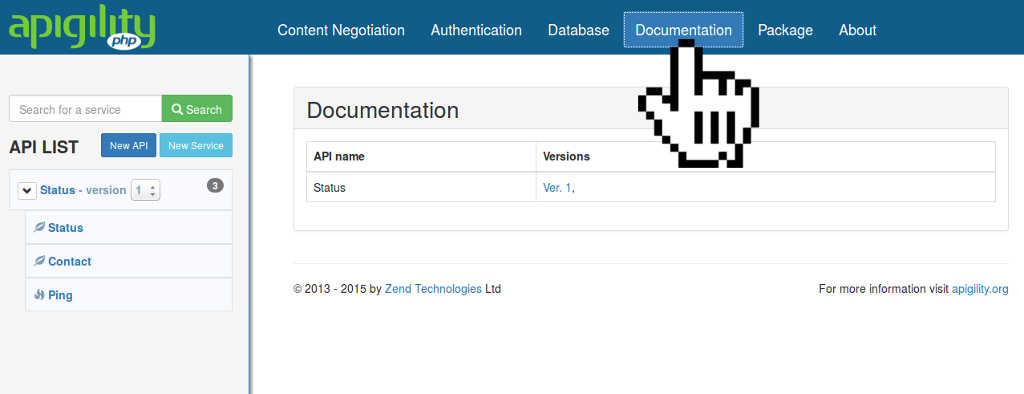Screen dimensions: 1024x394
Task: Click the Apigility PHP logo
Action: (82, 28)
